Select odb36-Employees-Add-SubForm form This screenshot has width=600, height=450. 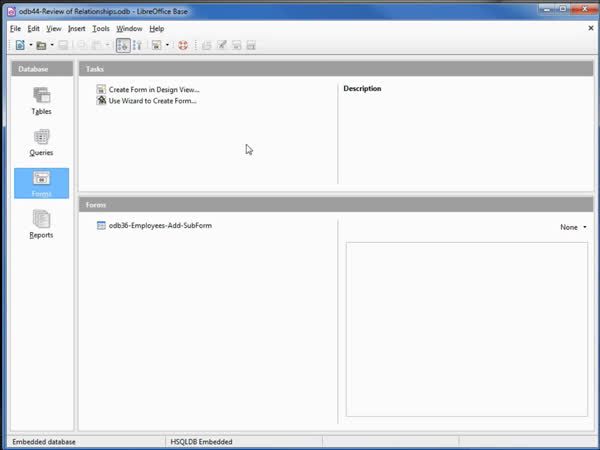point(160,226)
